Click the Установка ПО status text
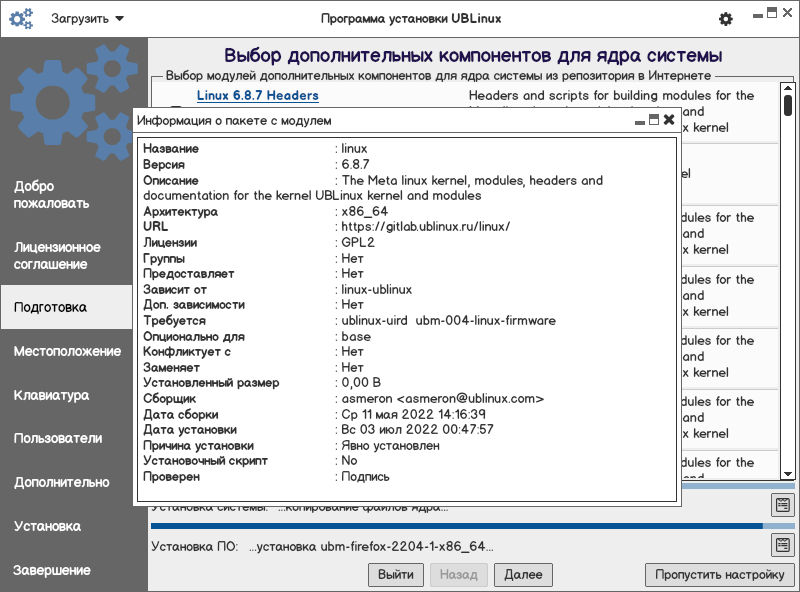 pos(322,547)
